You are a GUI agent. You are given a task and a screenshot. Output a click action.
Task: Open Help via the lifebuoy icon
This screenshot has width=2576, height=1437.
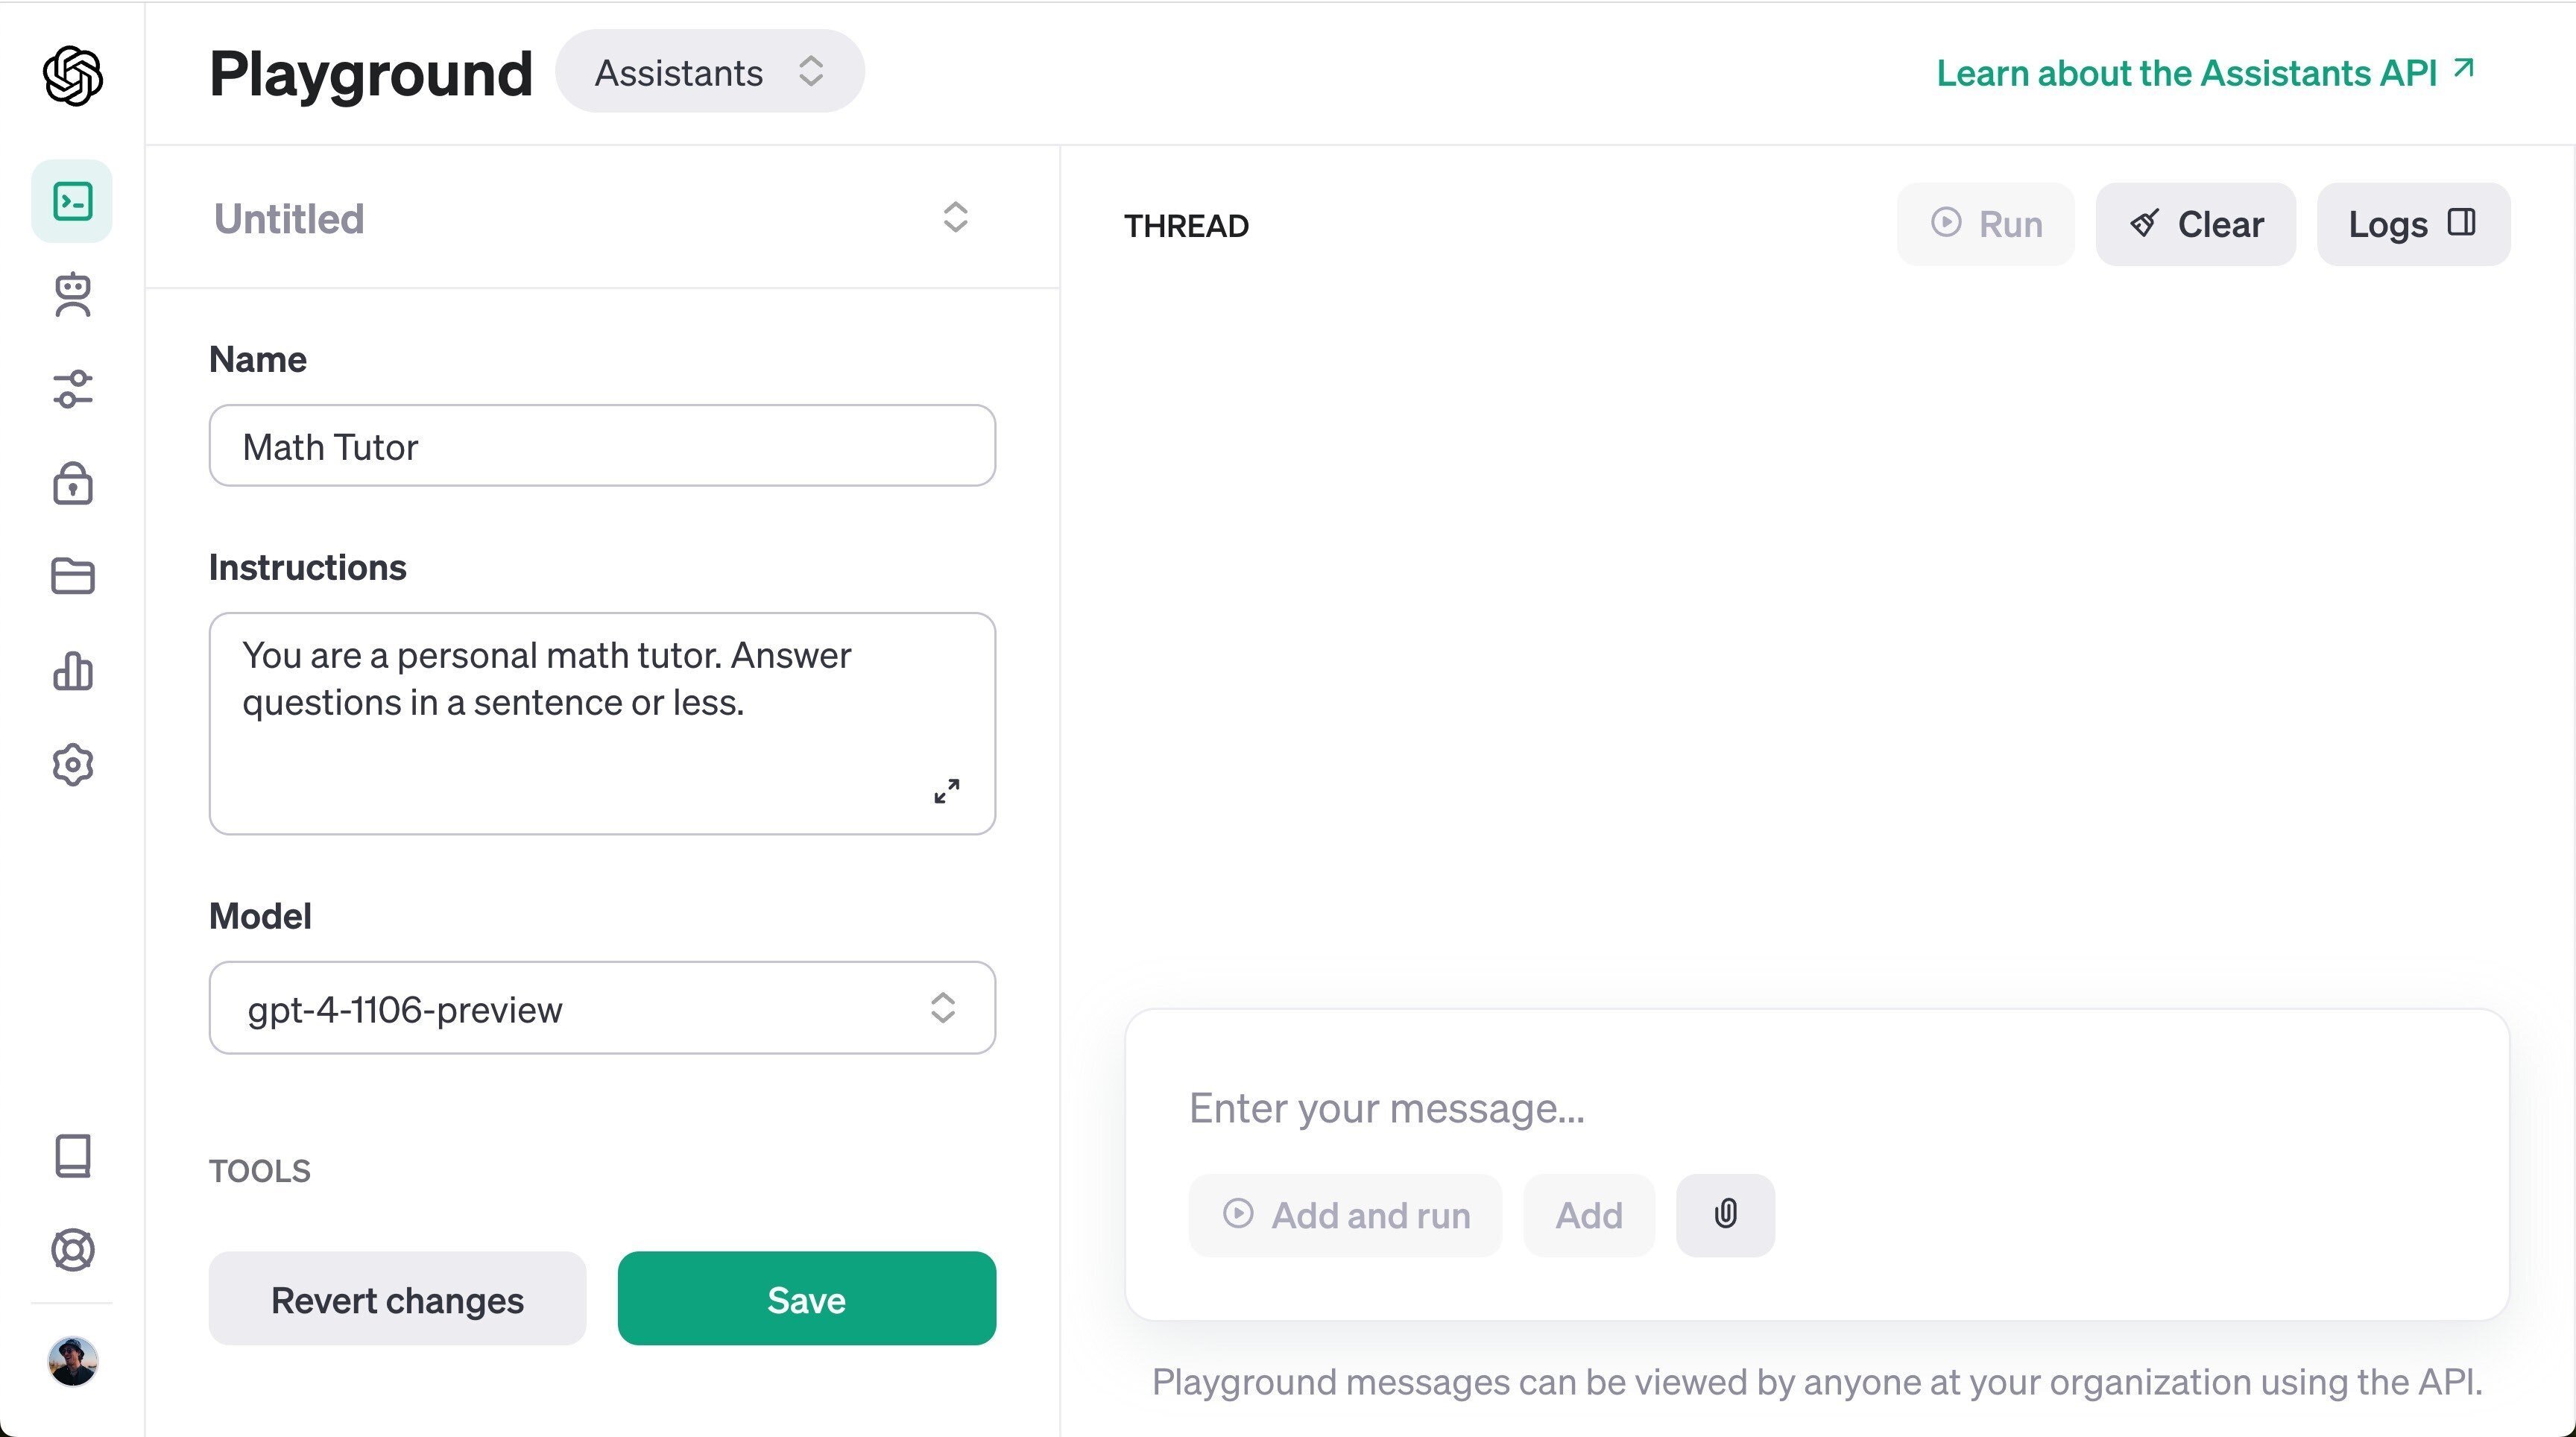[72, 1250]
